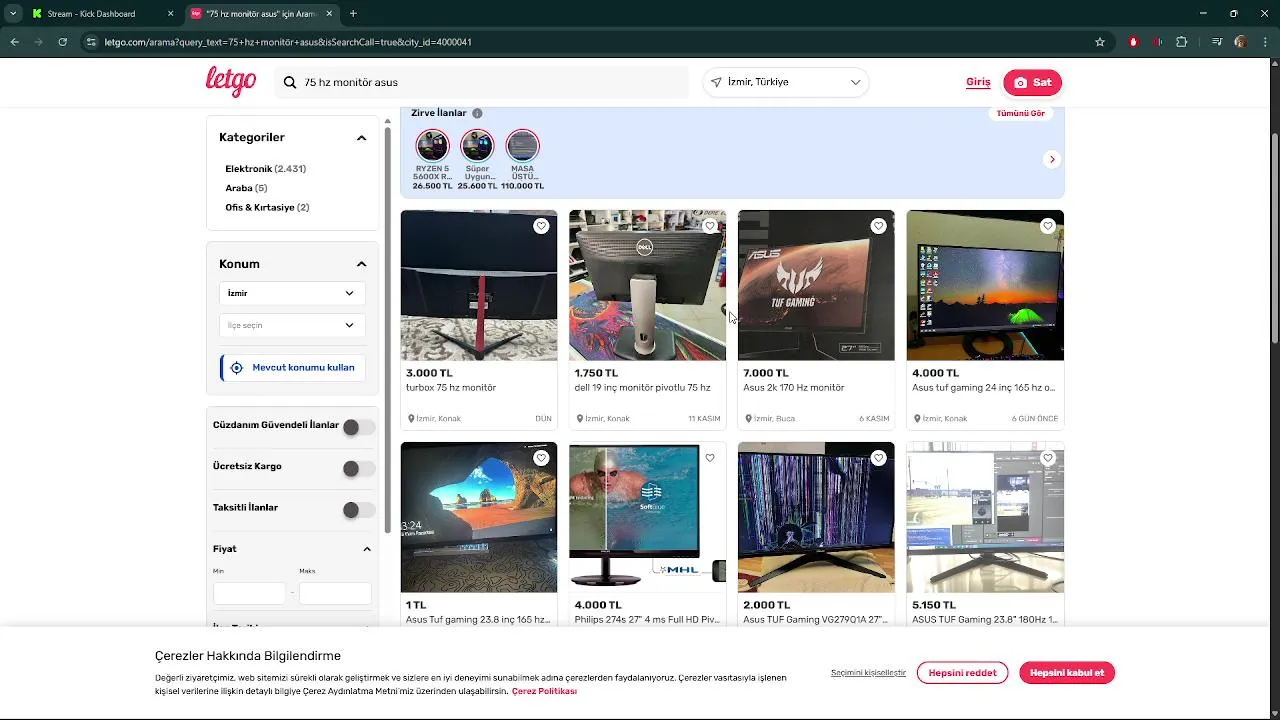Toggle Ücretsiz Kargo switch

pos(358,468)
